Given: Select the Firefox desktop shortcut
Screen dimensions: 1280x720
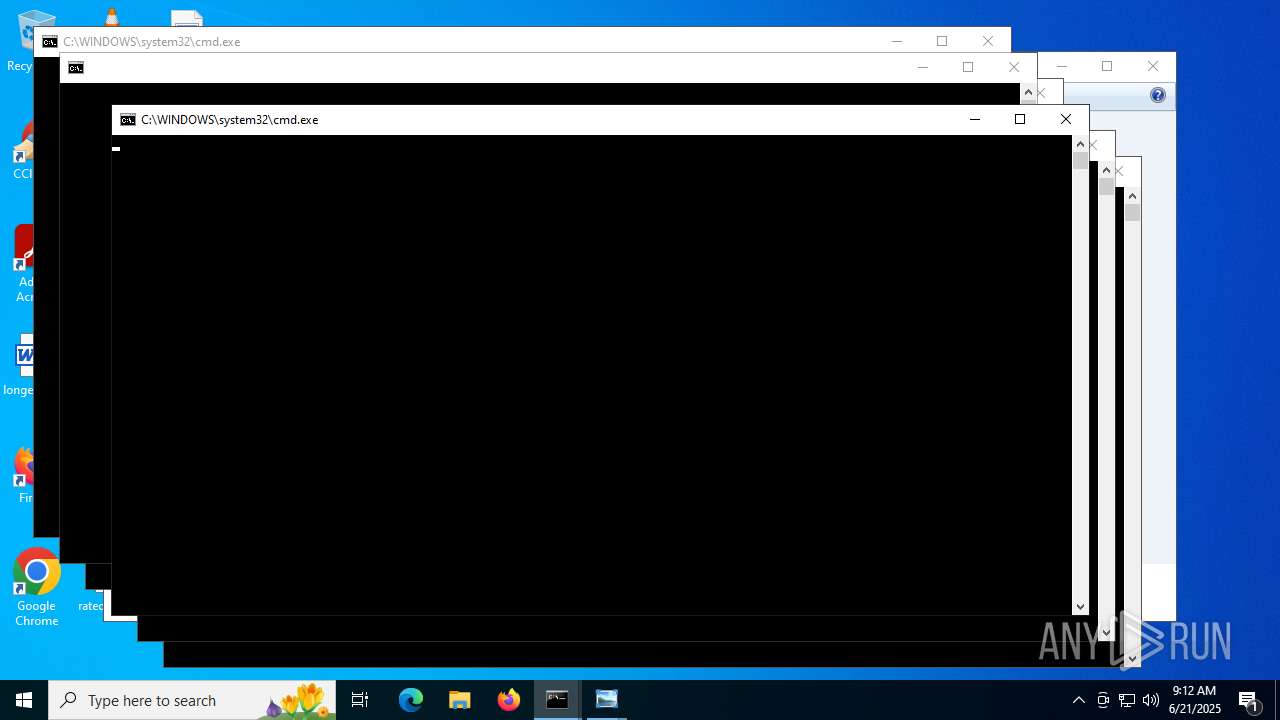Looking at the screenshot, I should pyautogui.click(x=23, y=474).
